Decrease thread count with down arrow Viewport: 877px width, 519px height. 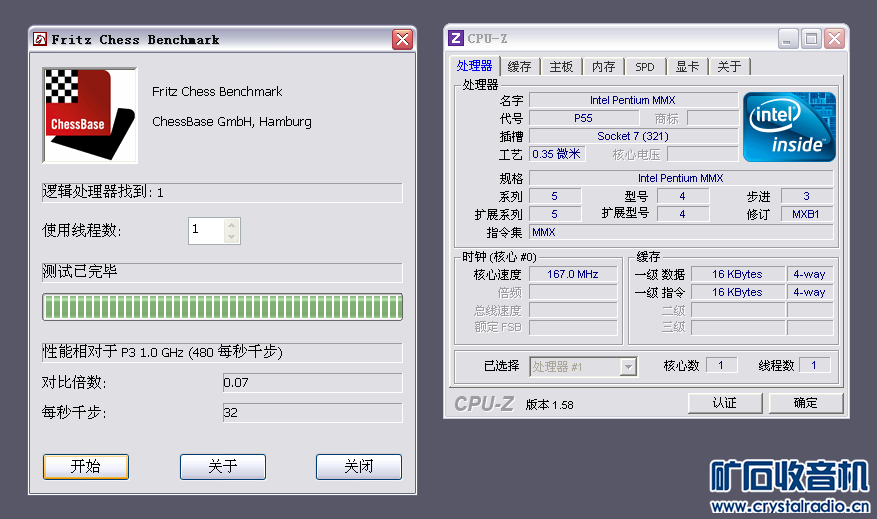tap(232, 237)
